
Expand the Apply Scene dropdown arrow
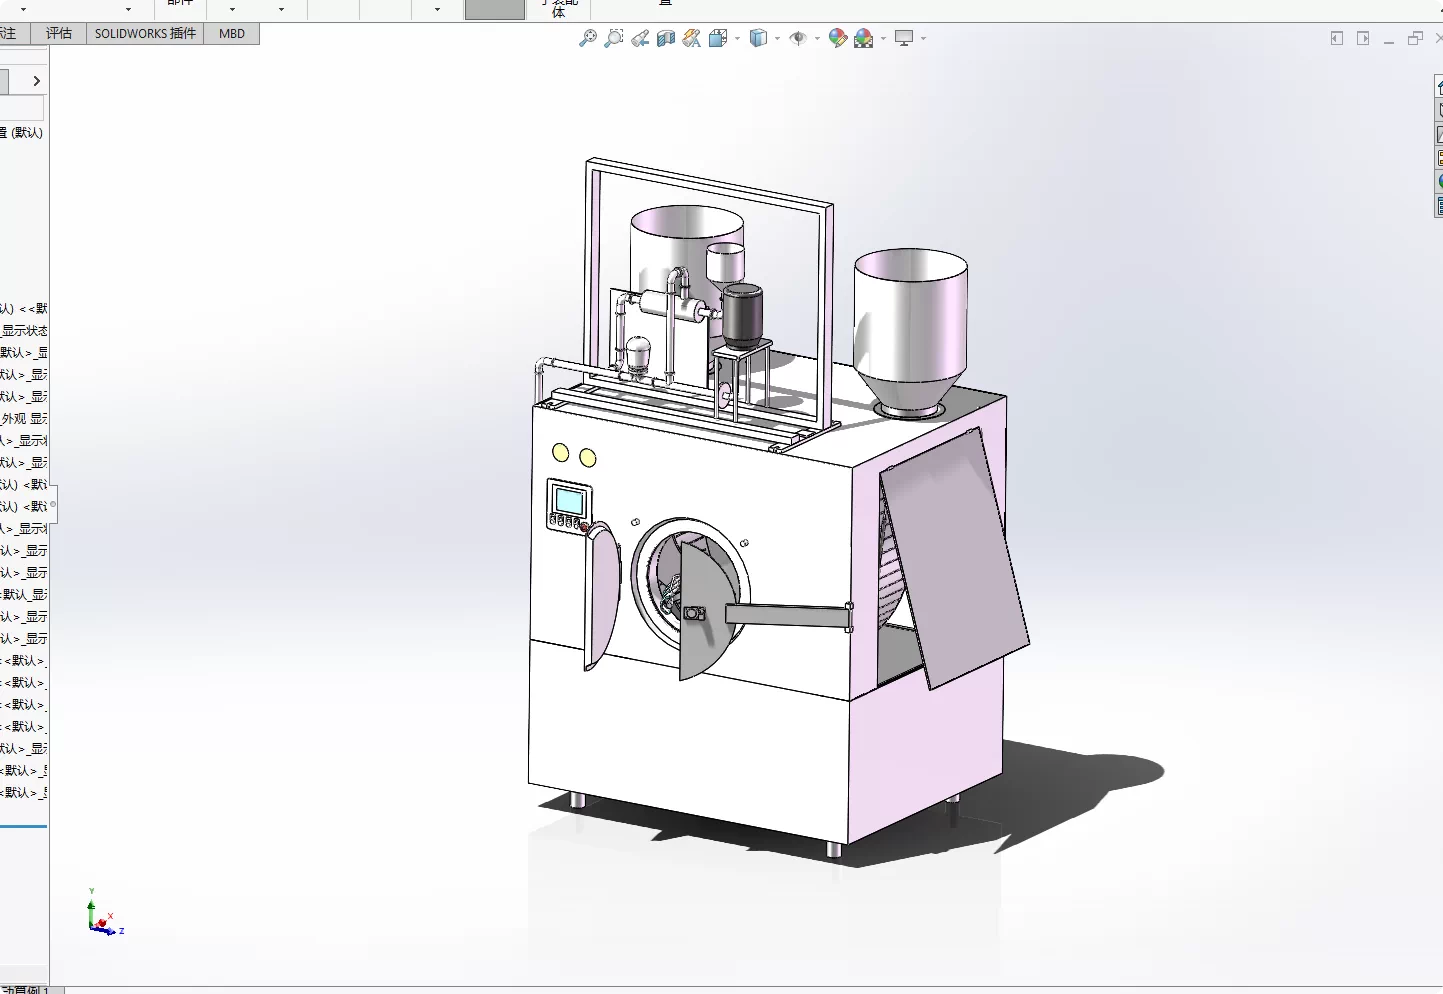tap(883, 39)
